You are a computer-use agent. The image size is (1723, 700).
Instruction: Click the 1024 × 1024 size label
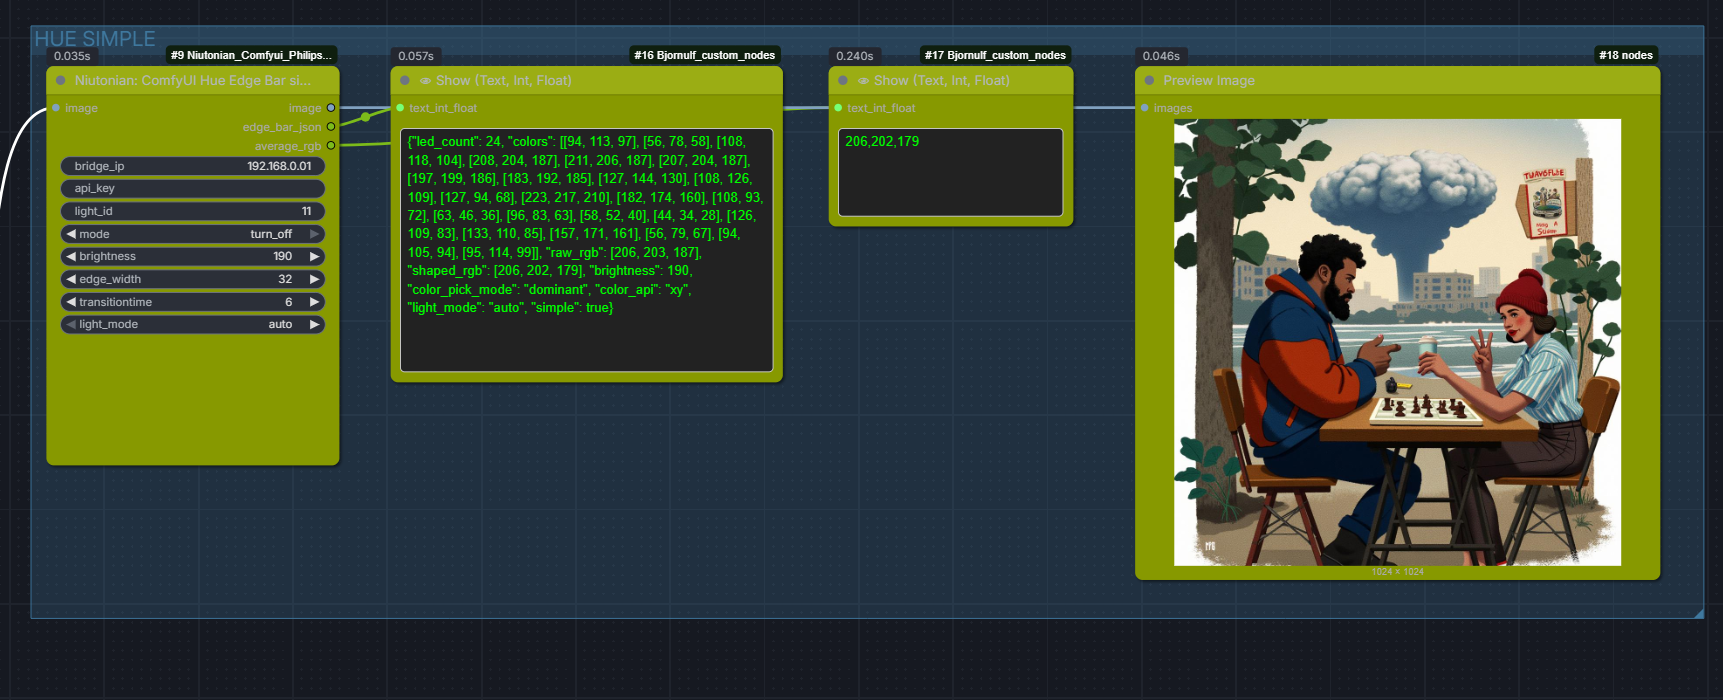coord(1397,572)
